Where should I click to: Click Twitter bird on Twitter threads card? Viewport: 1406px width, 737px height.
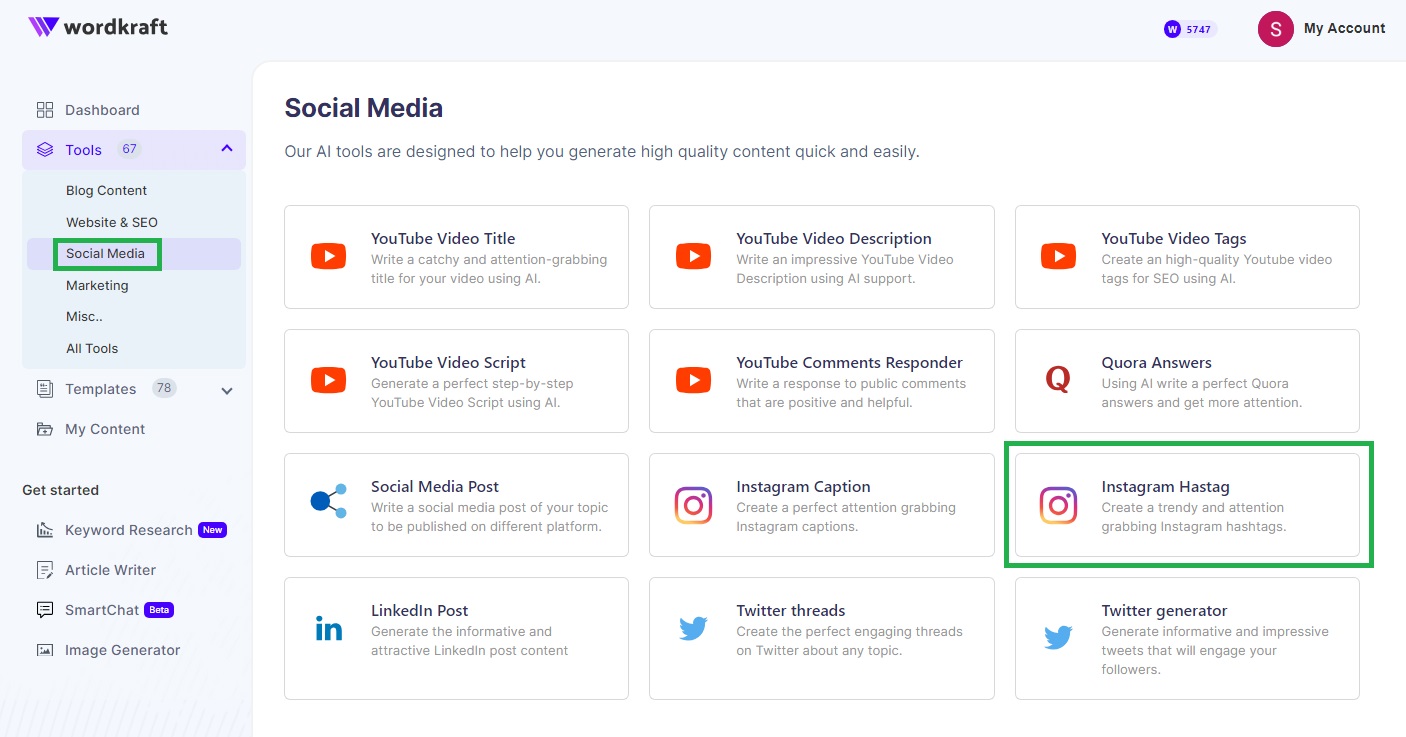point(693,629)
